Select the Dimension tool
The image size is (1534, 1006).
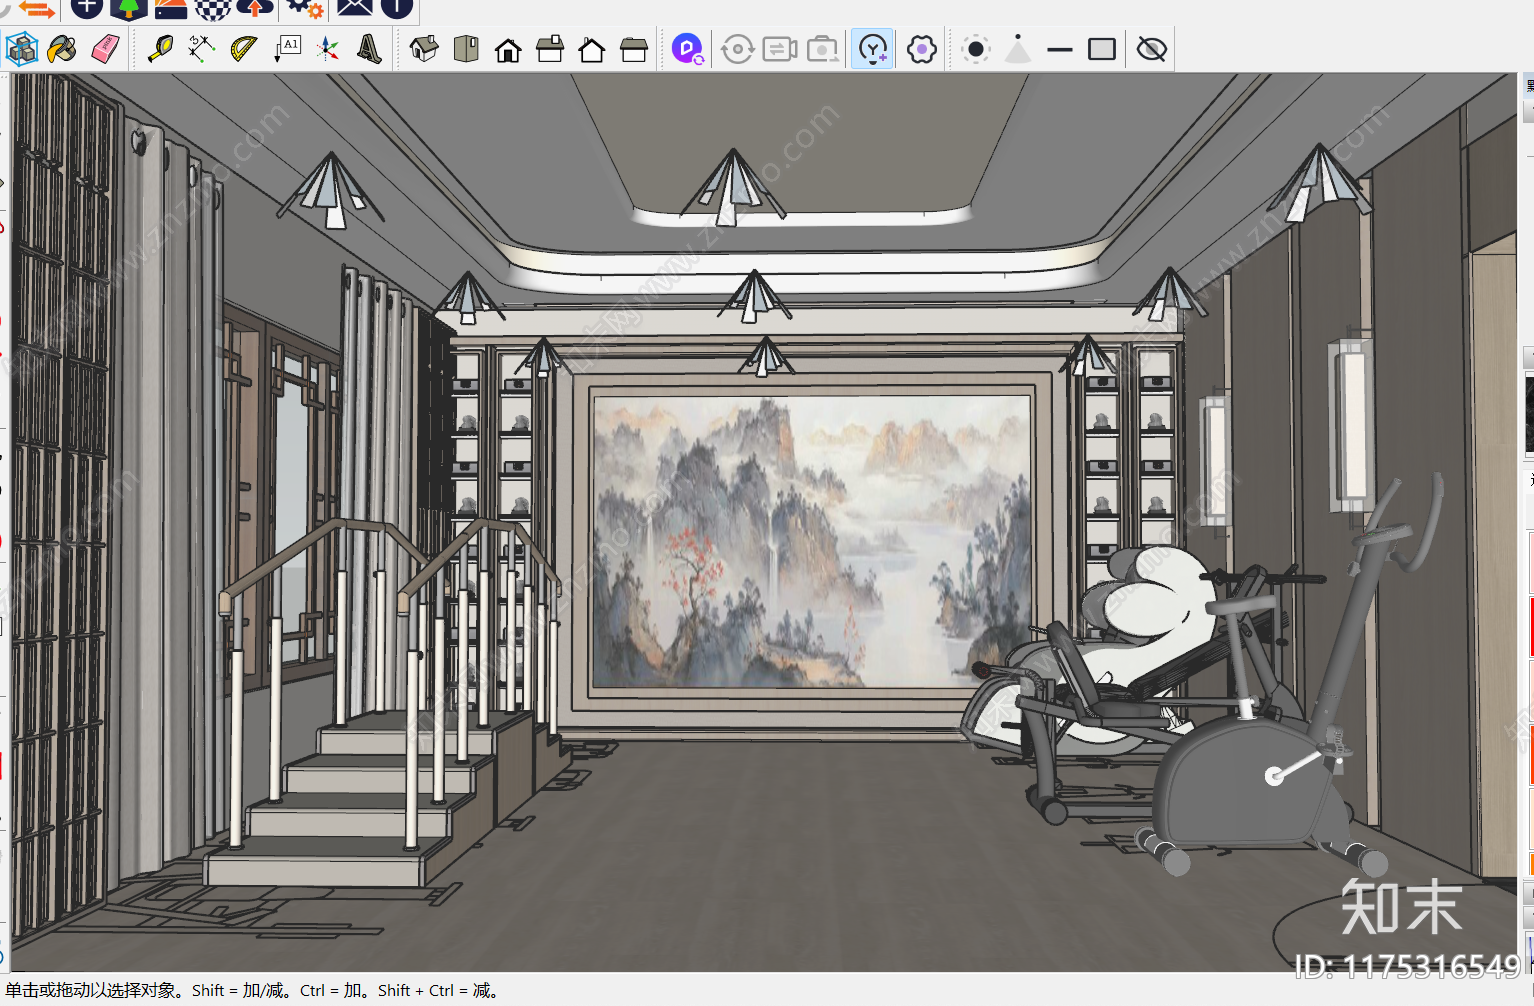point(201,49)
